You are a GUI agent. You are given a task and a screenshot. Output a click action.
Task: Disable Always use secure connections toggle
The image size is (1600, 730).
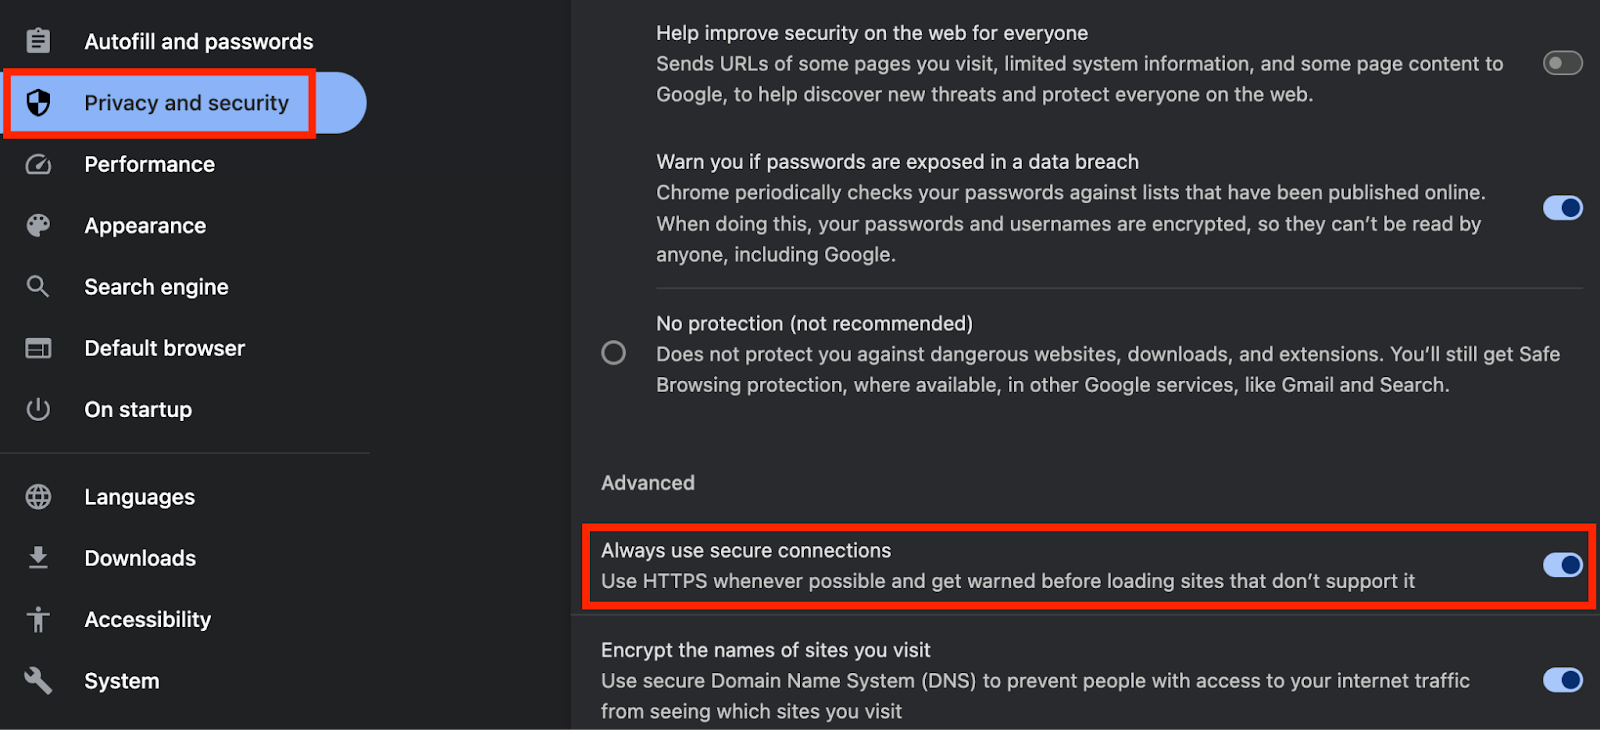[x=1562, y=565]
